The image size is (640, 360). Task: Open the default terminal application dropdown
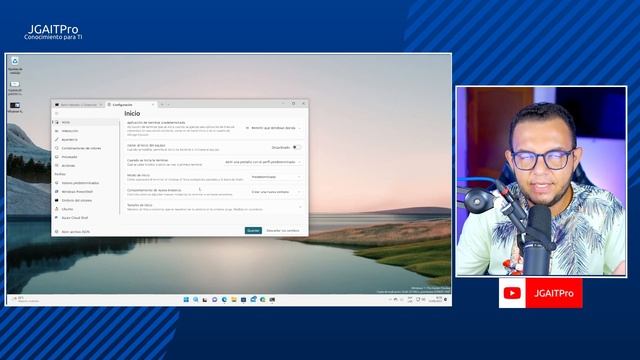tap(273, 128)
